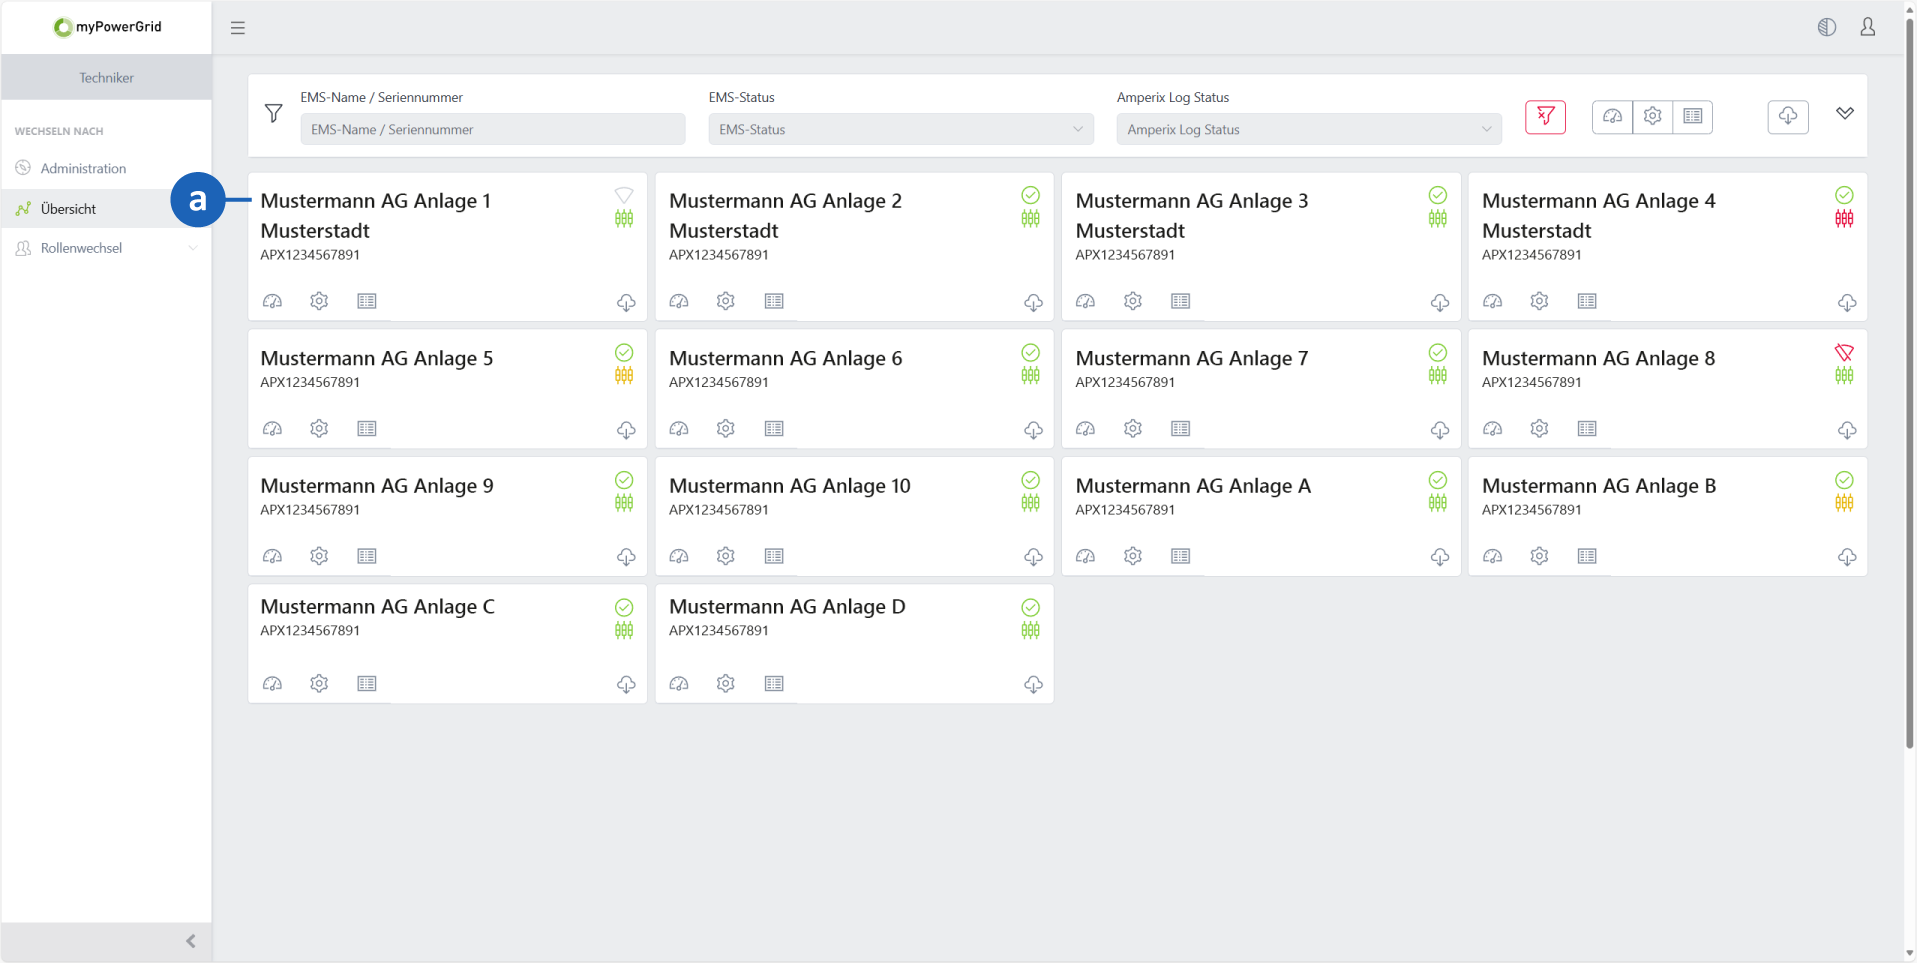Click toolbar gauge icon in filter bar

click(1612, 117)
